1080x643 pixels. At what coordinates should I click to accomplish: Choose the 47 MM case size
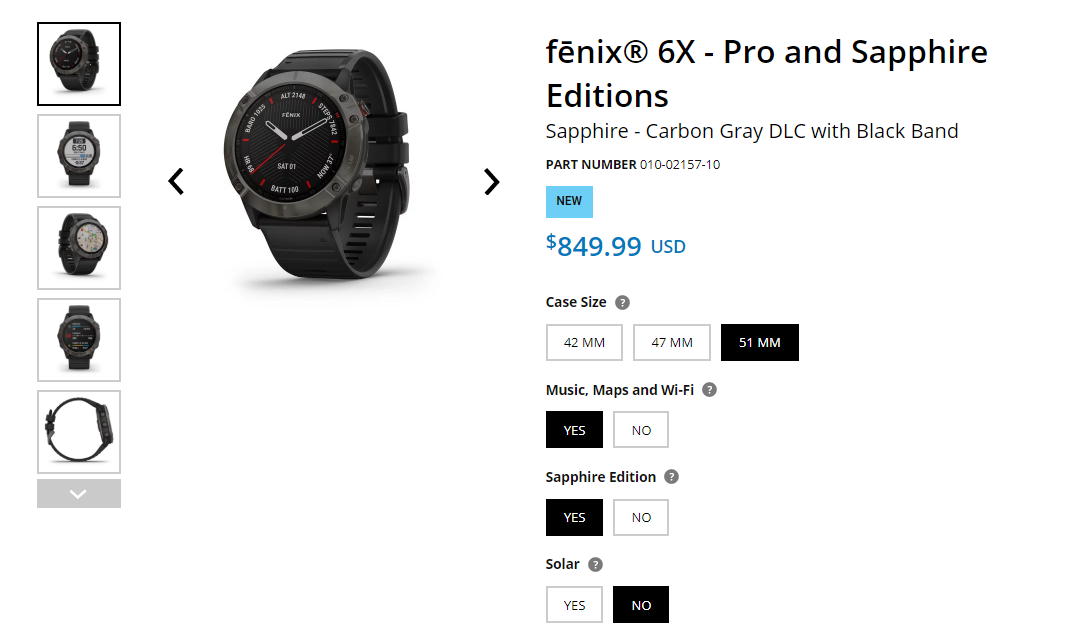tap(672, 342)
